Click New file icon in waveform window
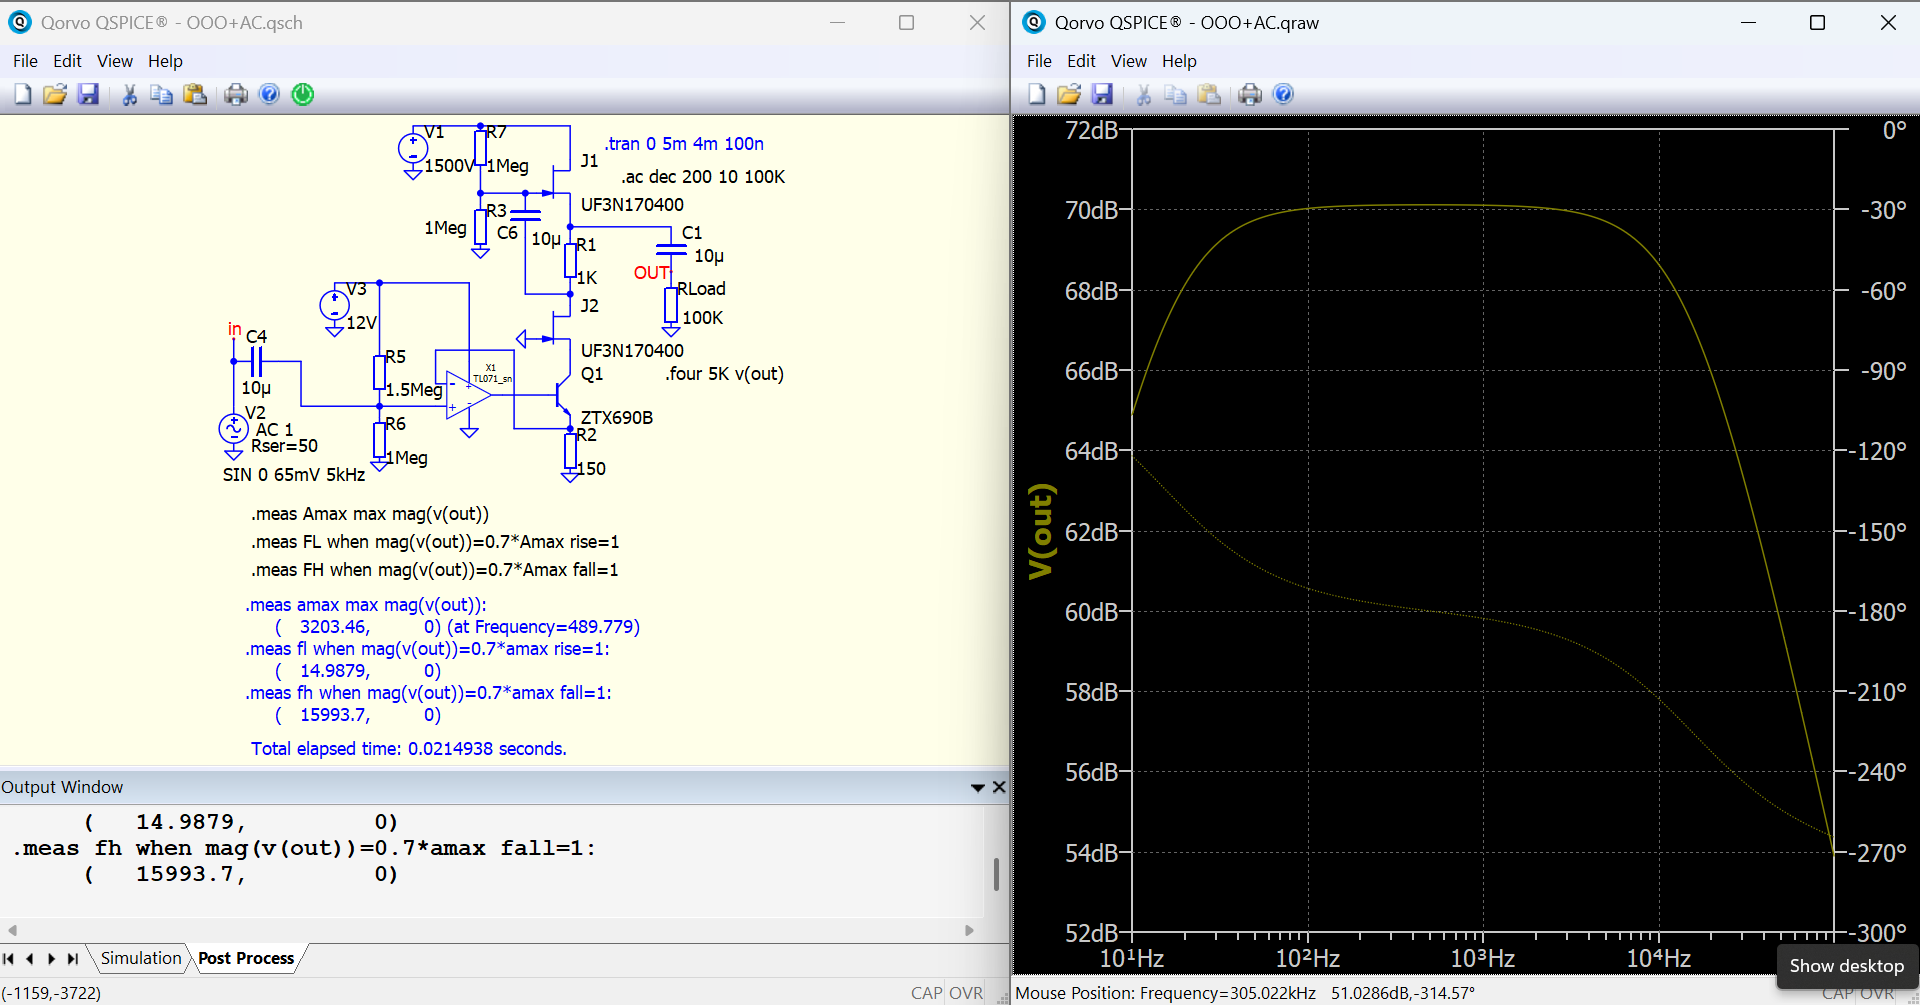1920x1005 pixels. click(1037, 94)
